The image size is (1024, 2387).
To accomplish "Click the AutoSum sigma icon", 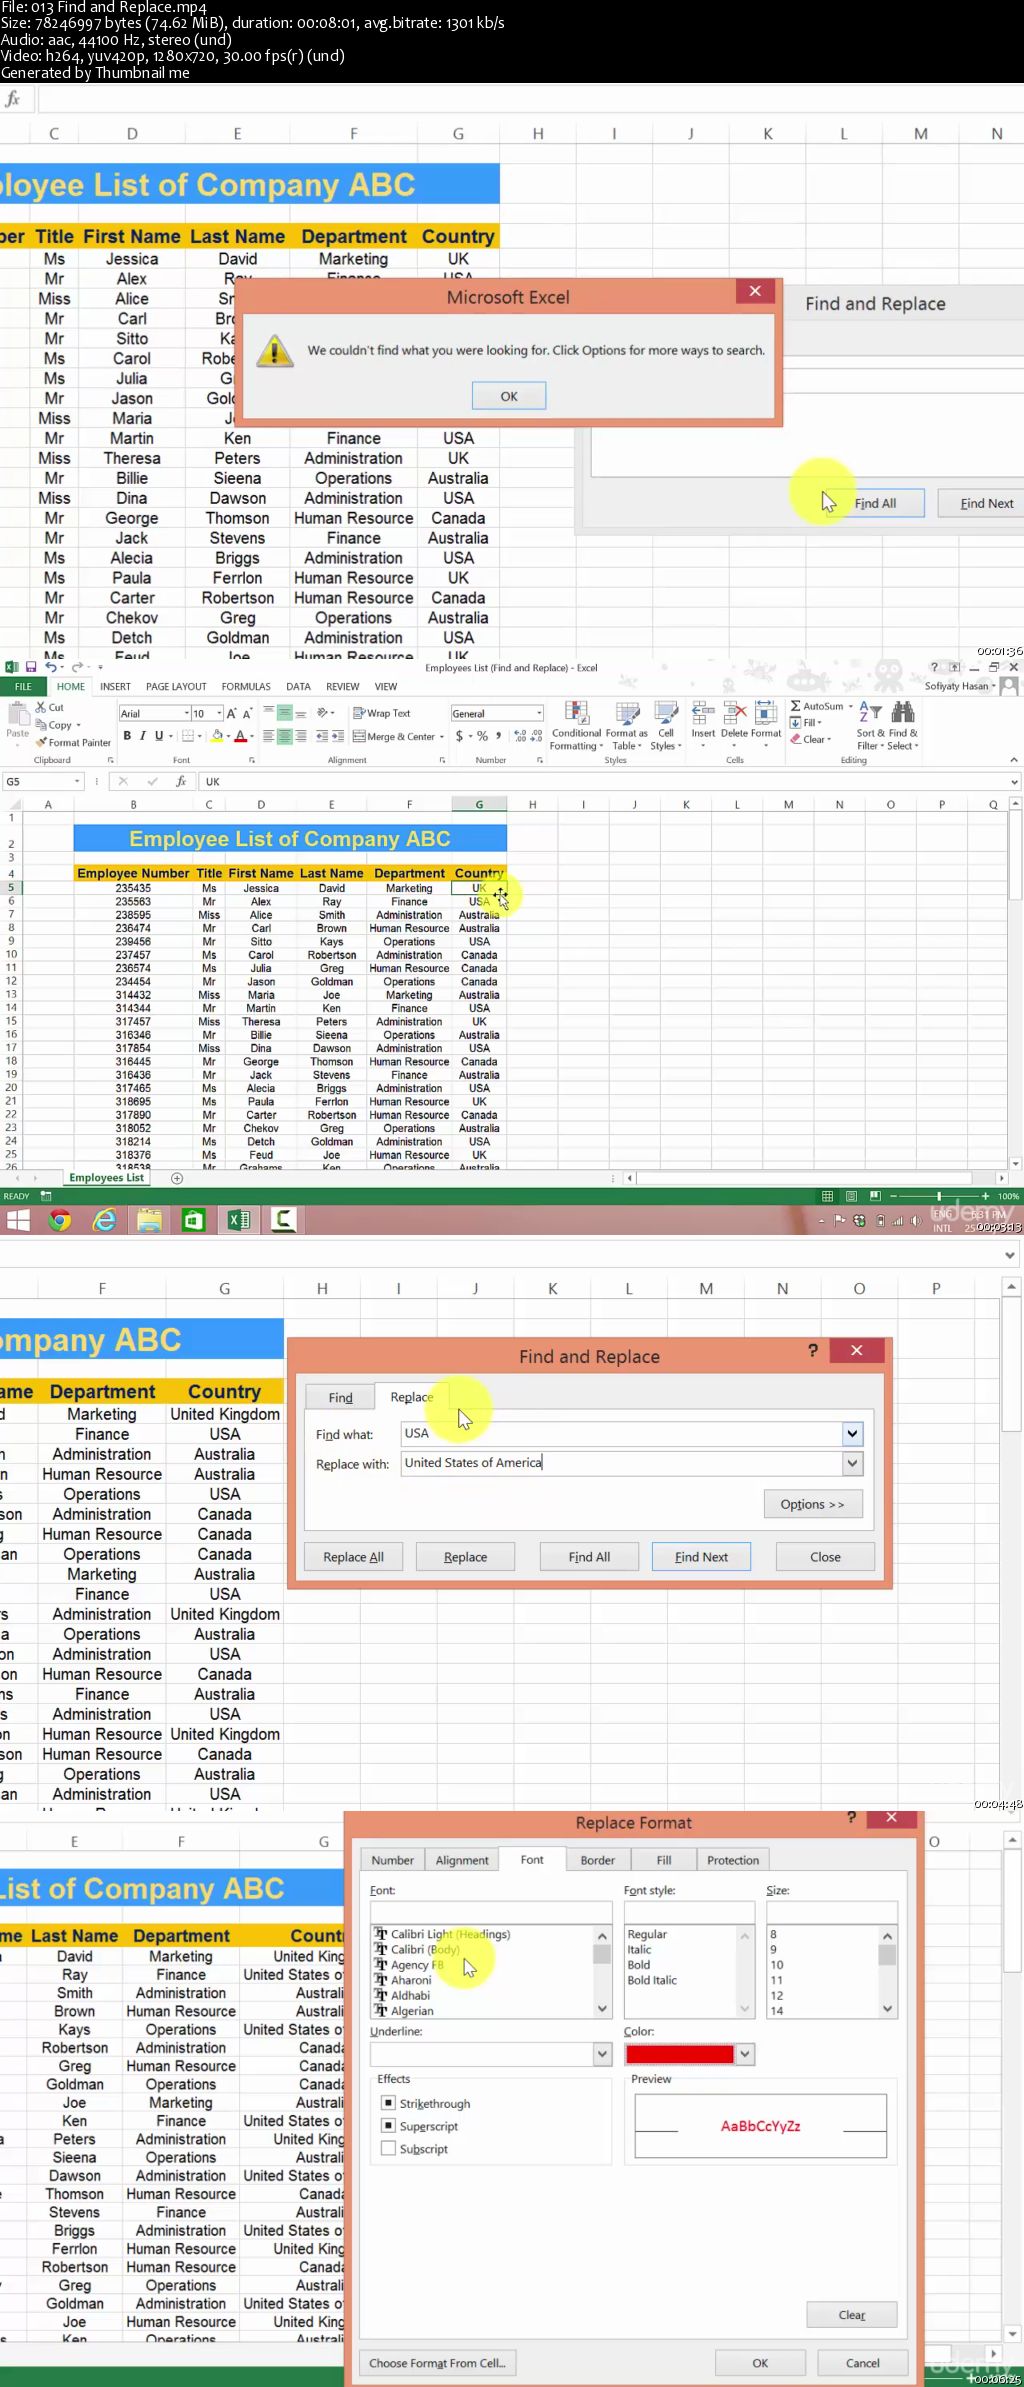I will (796, 706).
